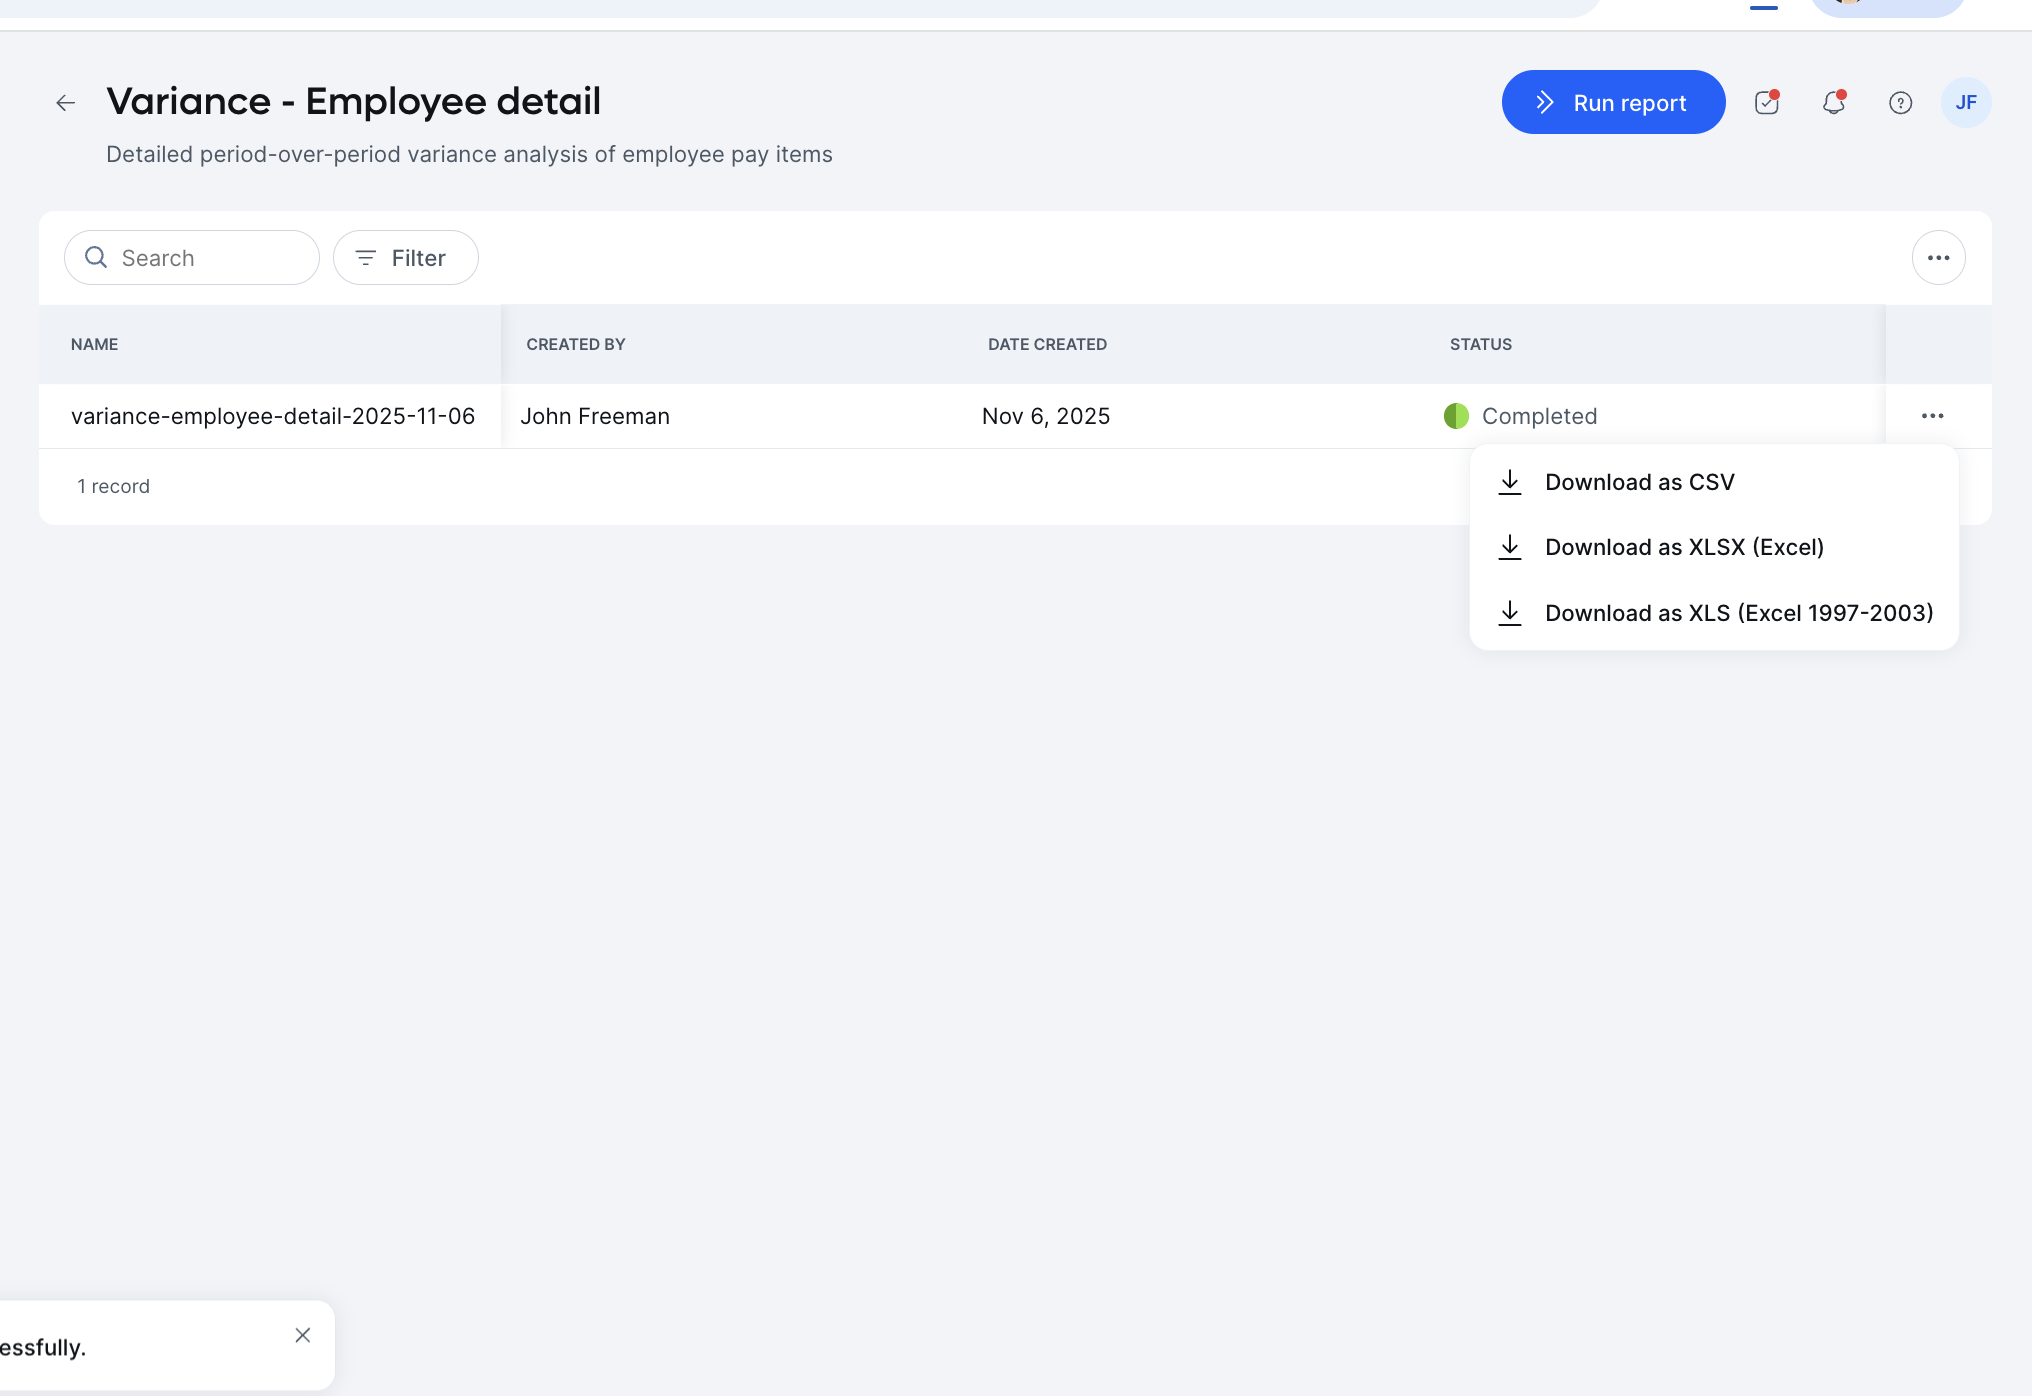
Task: Click download icon beside Download as CSV
Action: 1510,481
